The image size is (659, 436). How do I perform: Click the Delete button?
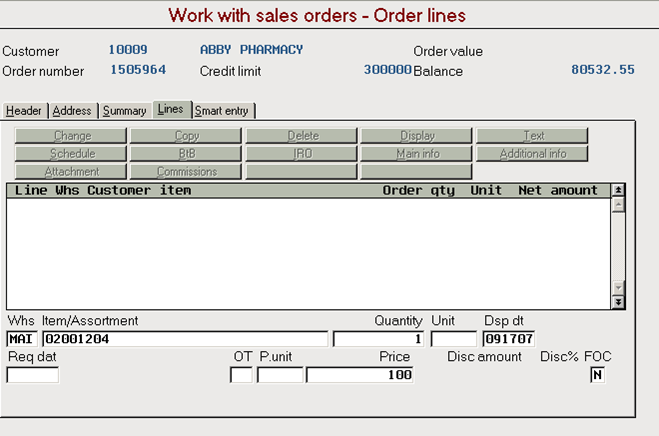tap(301, 136)
